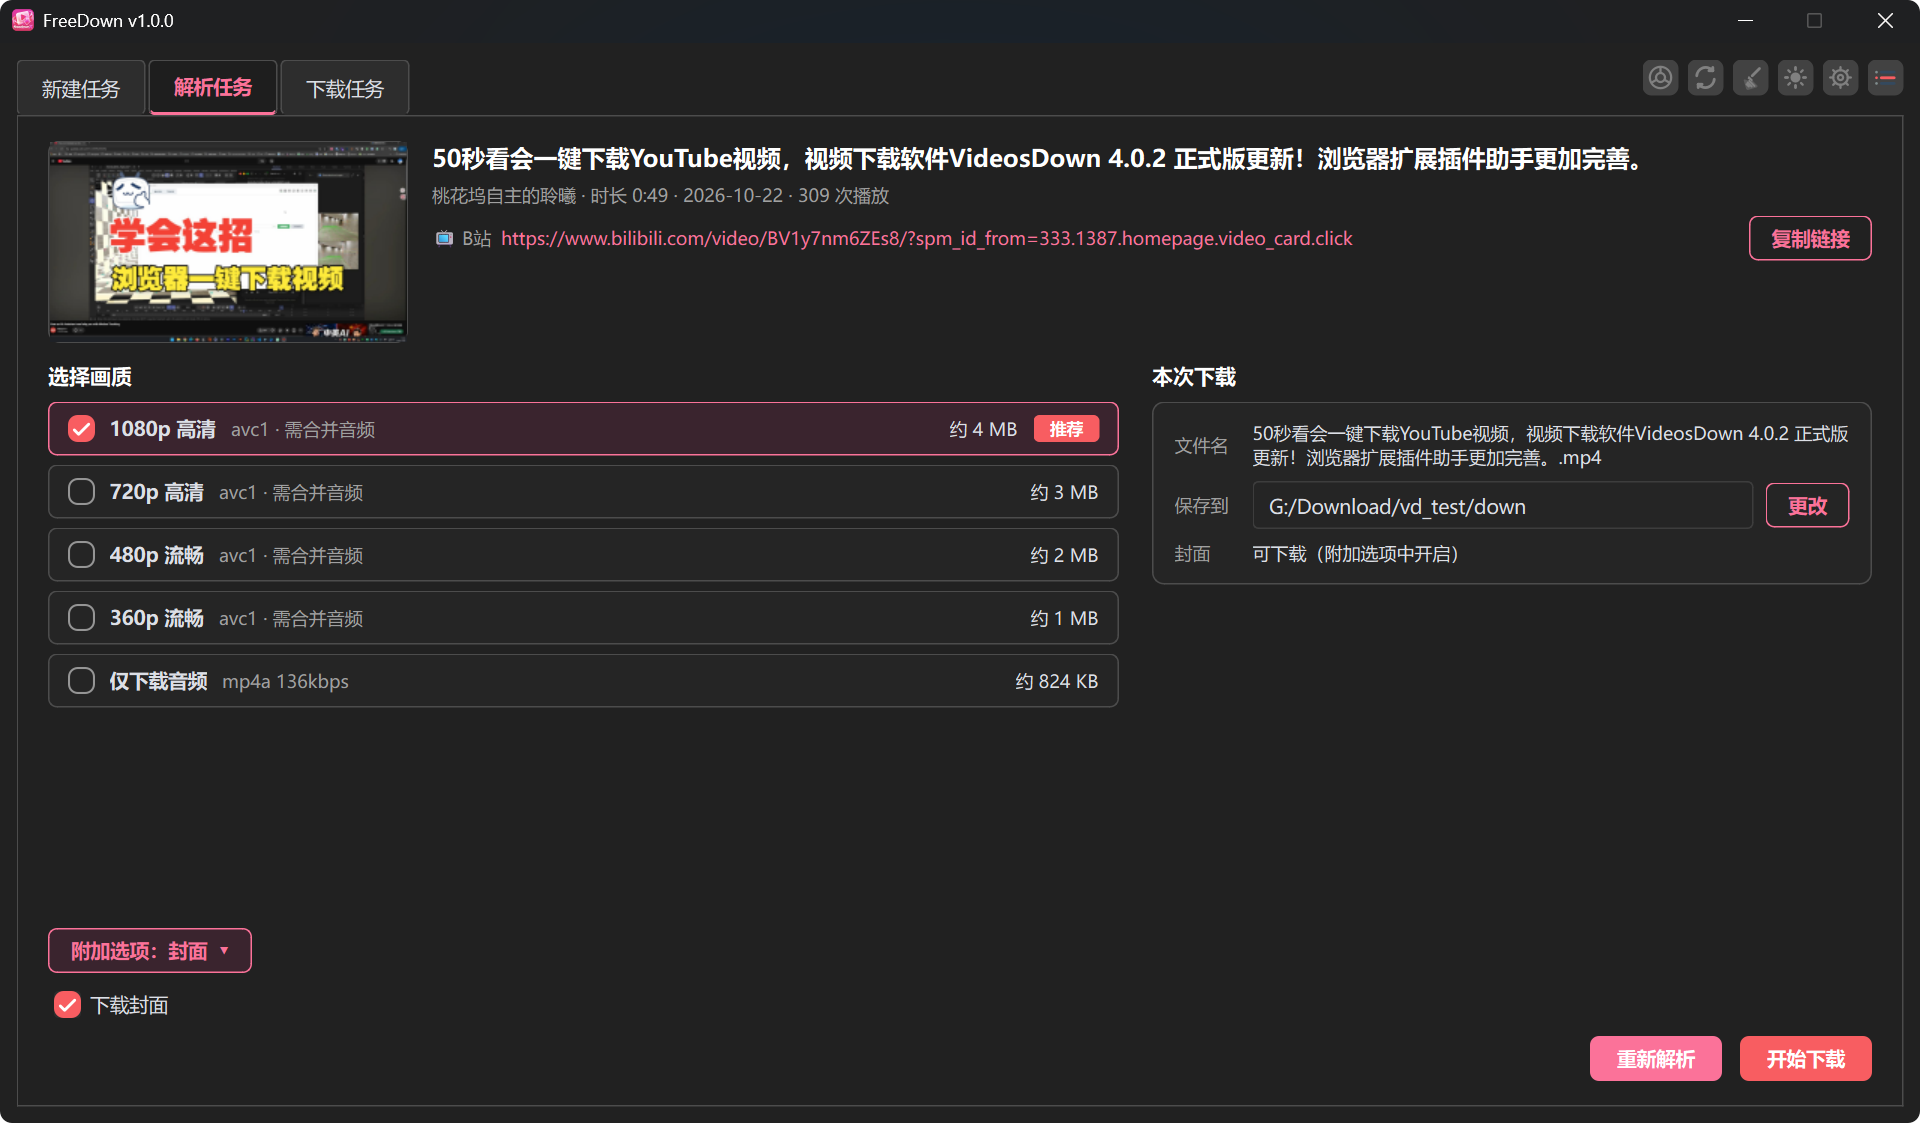Click the 复制链接 button

[x=1810, y=239]
